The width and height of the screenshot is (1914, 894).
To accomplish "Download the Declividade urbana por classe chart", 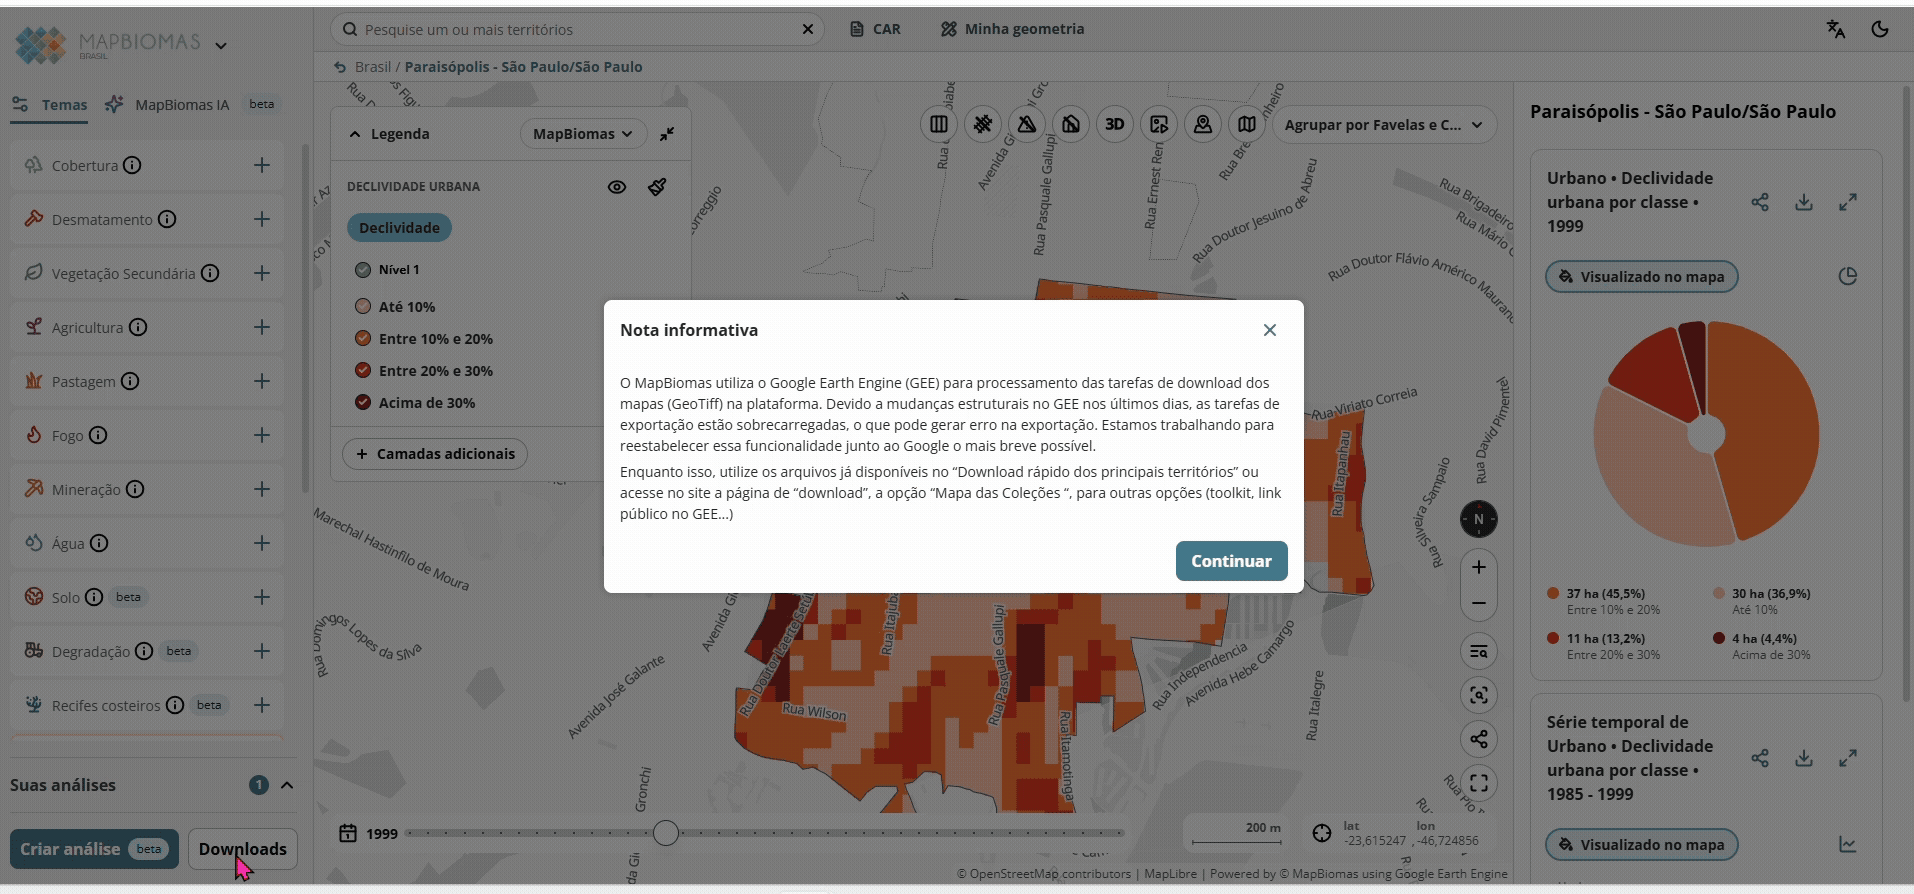I will coord(1804,202).
